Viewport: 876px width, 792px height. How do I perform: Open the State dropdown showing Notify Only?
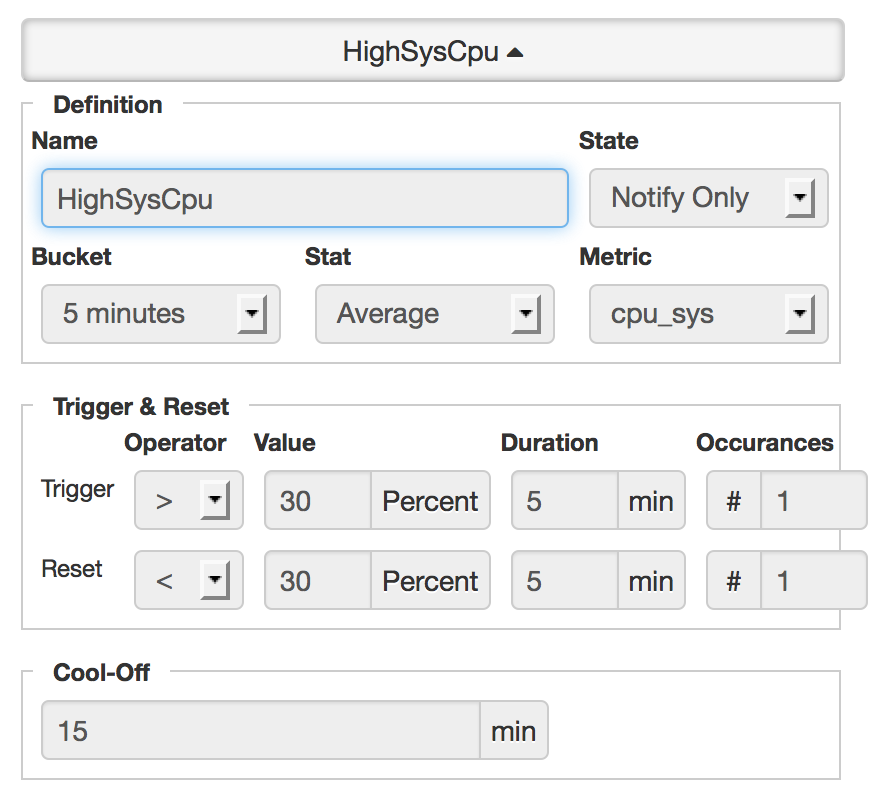(708, 198)
